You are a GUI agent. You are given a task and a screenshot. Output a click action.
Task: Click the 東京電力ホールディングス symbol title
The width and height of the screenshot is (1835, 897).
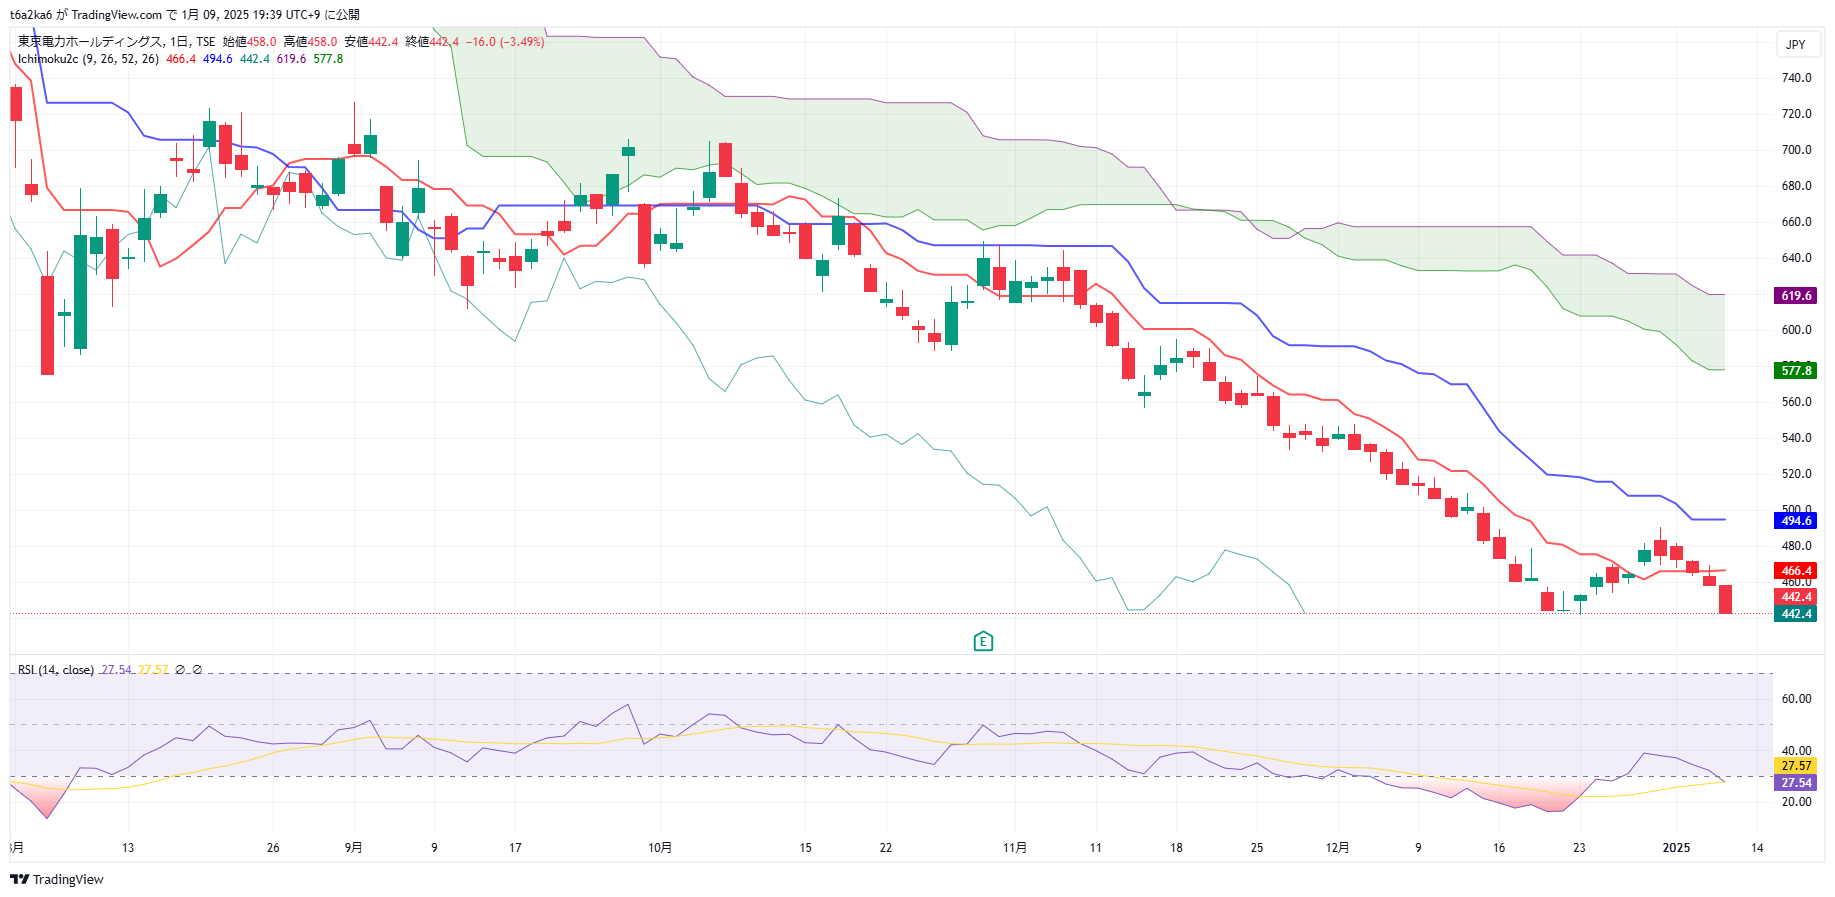90,42
